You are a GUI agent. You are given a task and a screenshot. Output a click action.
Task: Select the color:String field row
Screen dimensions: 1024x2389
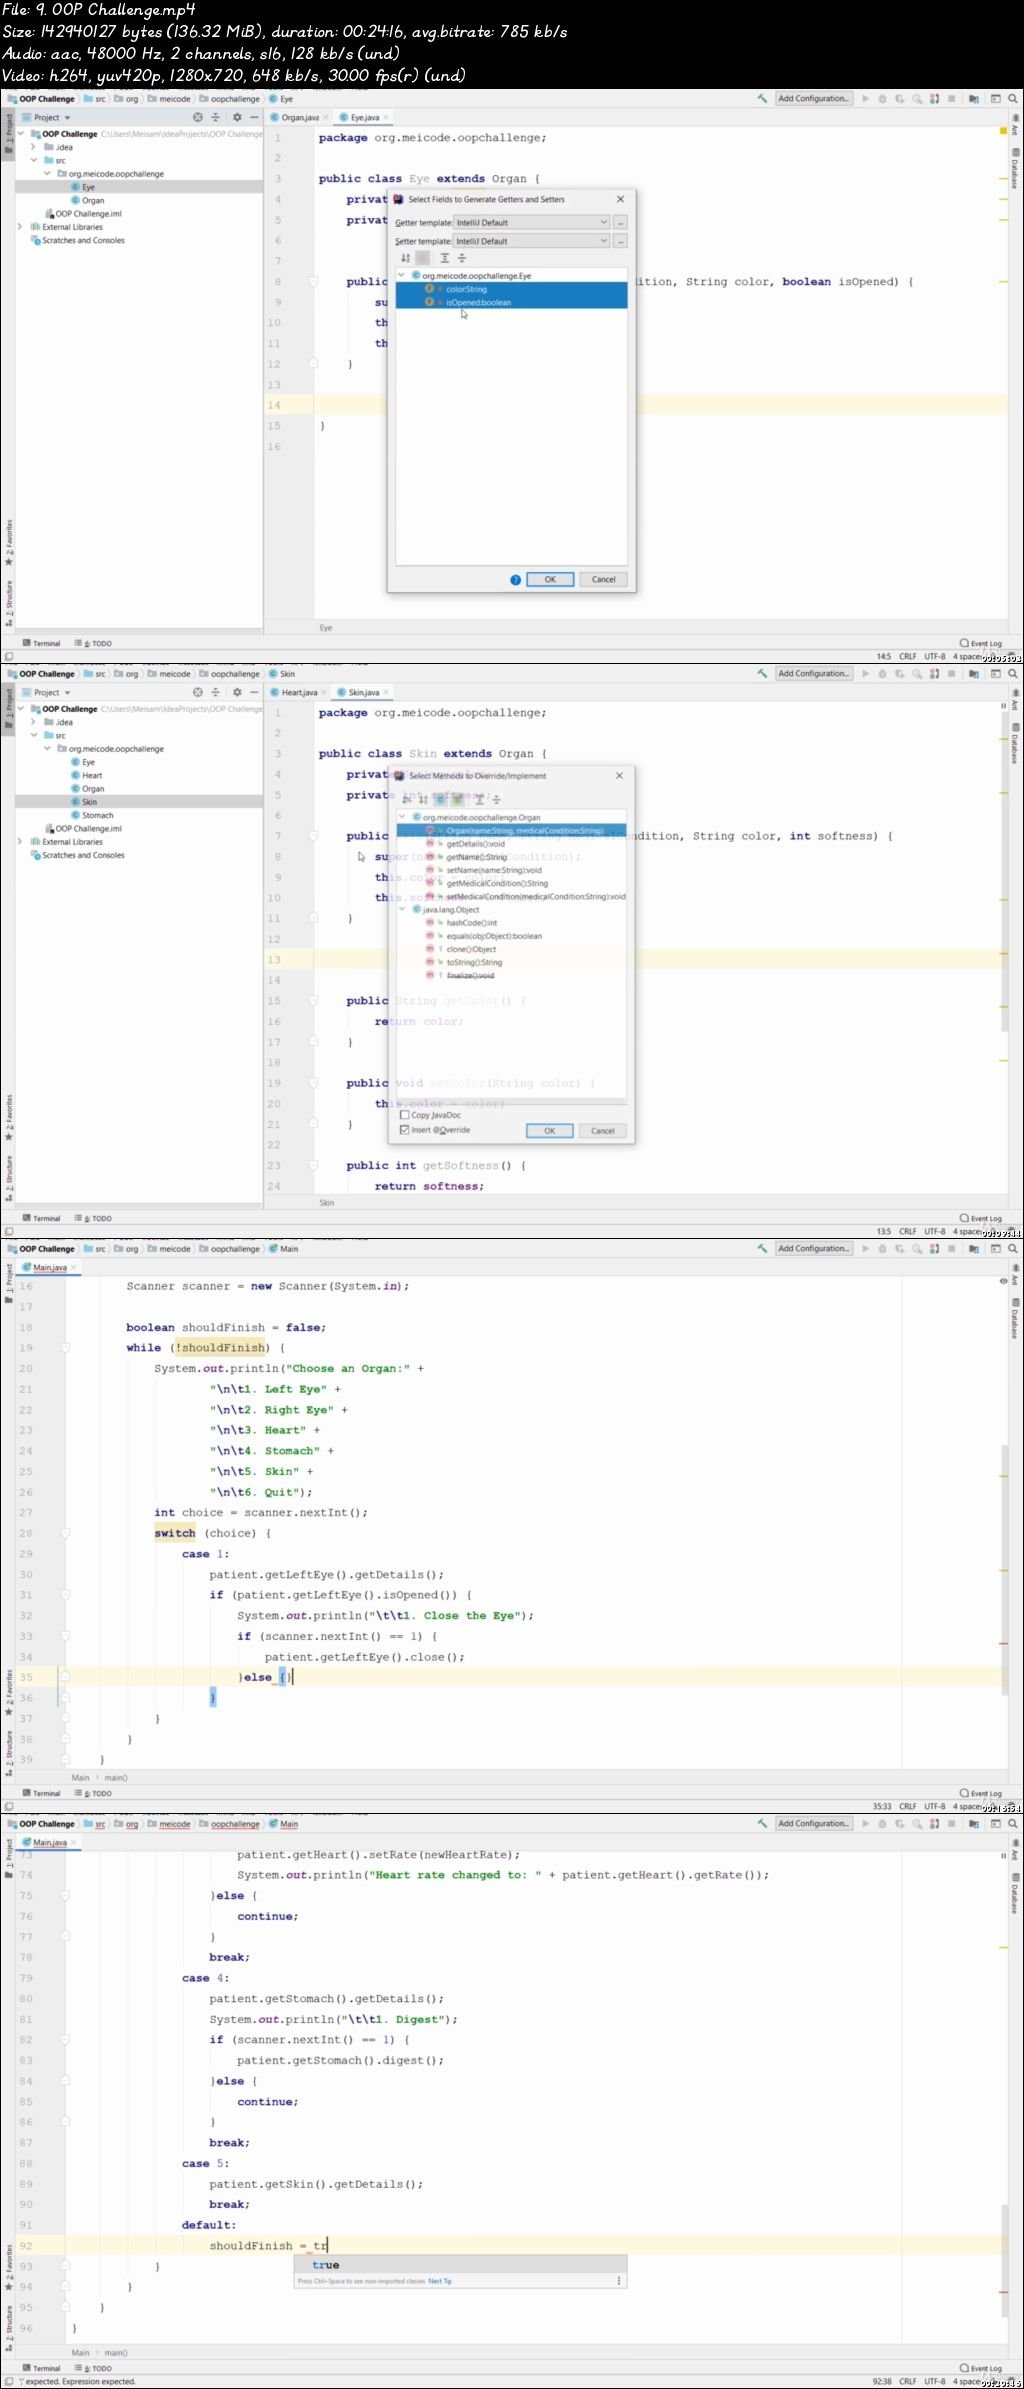click(x=512, y=289)
